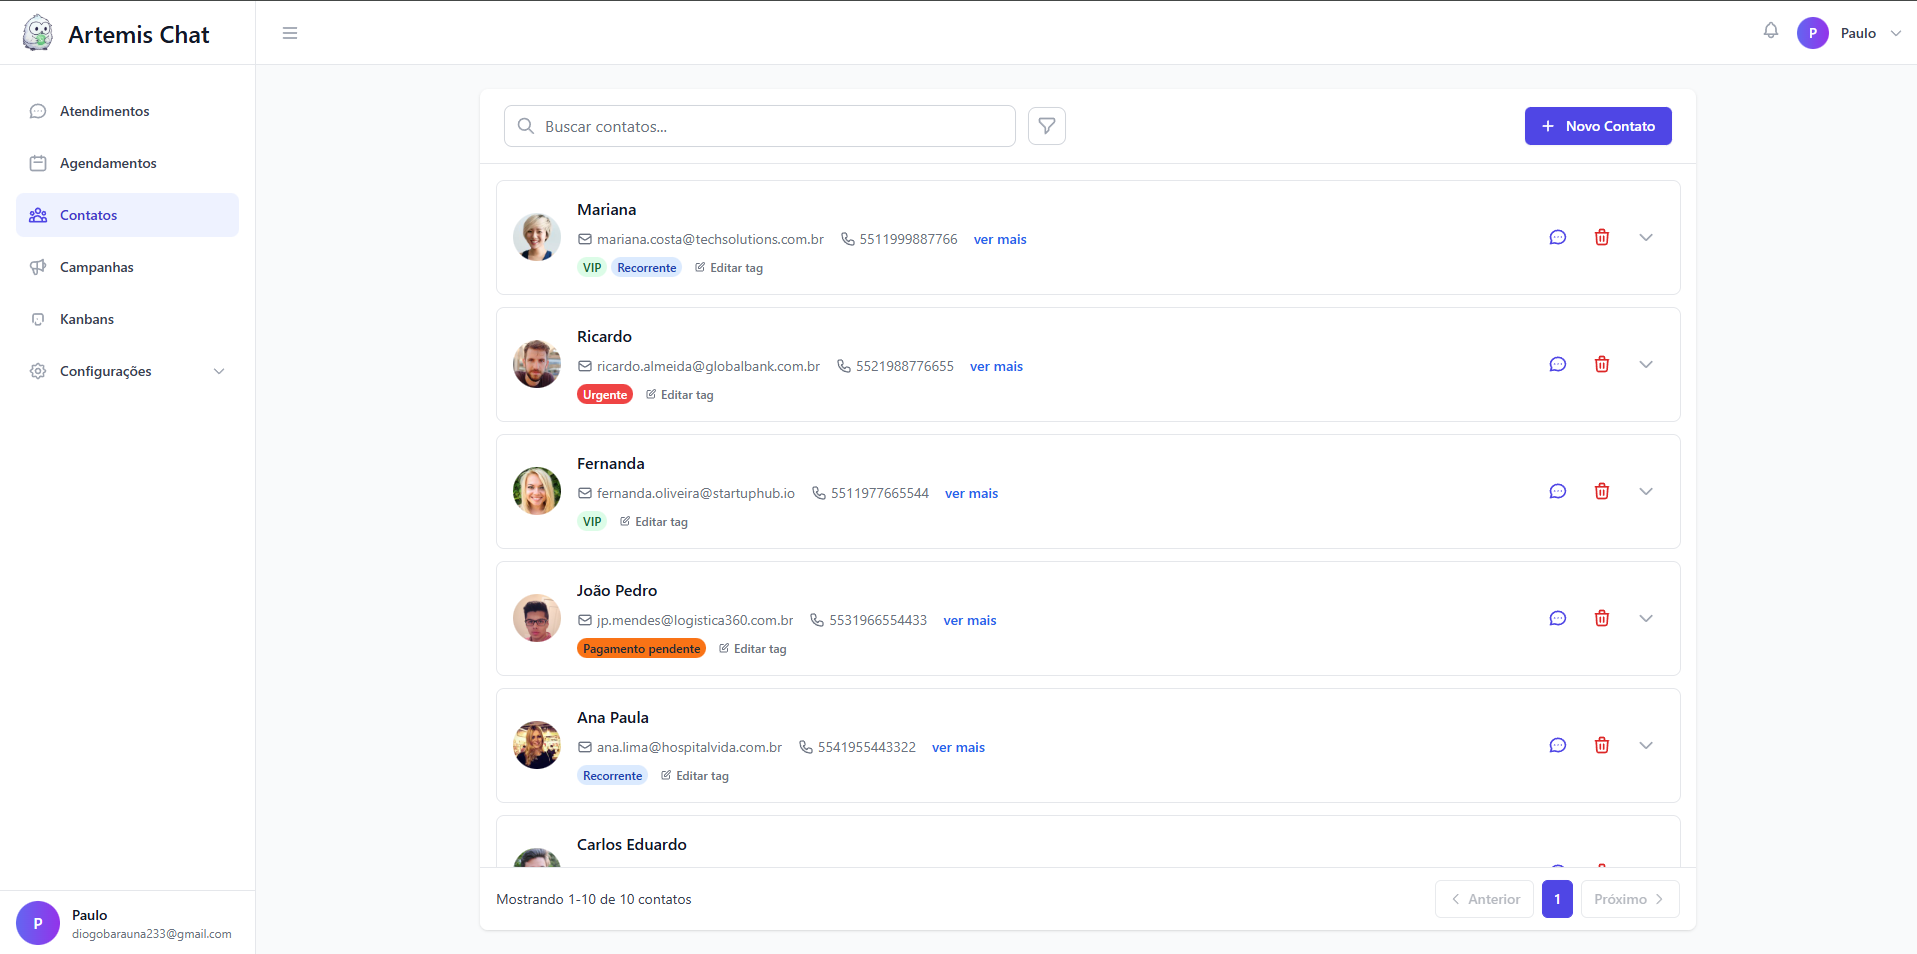This screenshot has height=954, width=1917.
Task: Delete the Ricardo contact
Action: 1601,364
